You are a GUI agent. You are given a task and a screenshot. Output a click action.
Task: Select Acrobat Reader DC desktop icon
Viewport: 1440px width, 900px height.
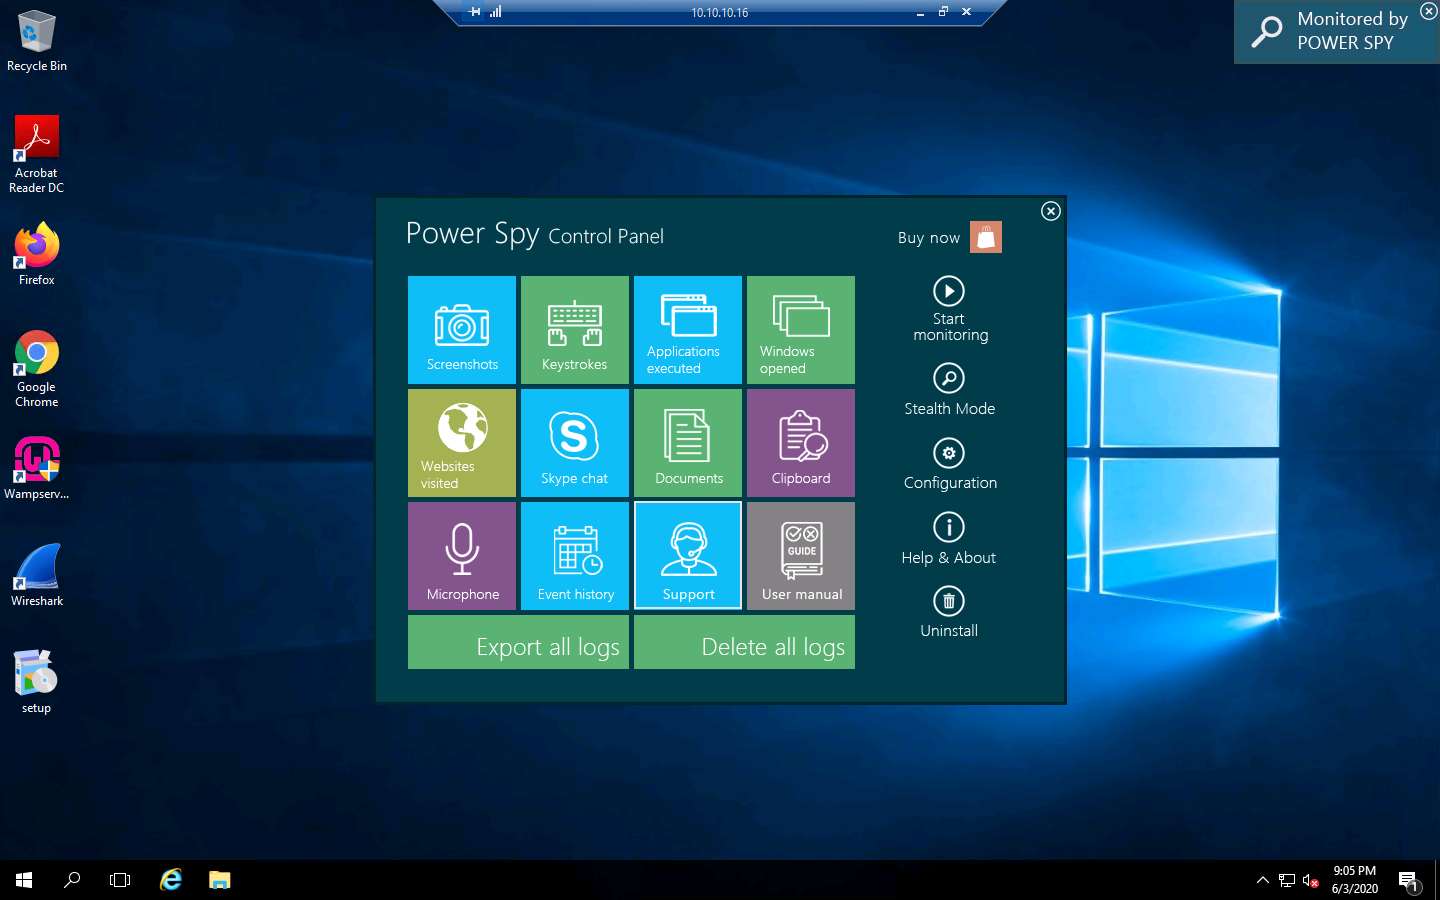37,155
